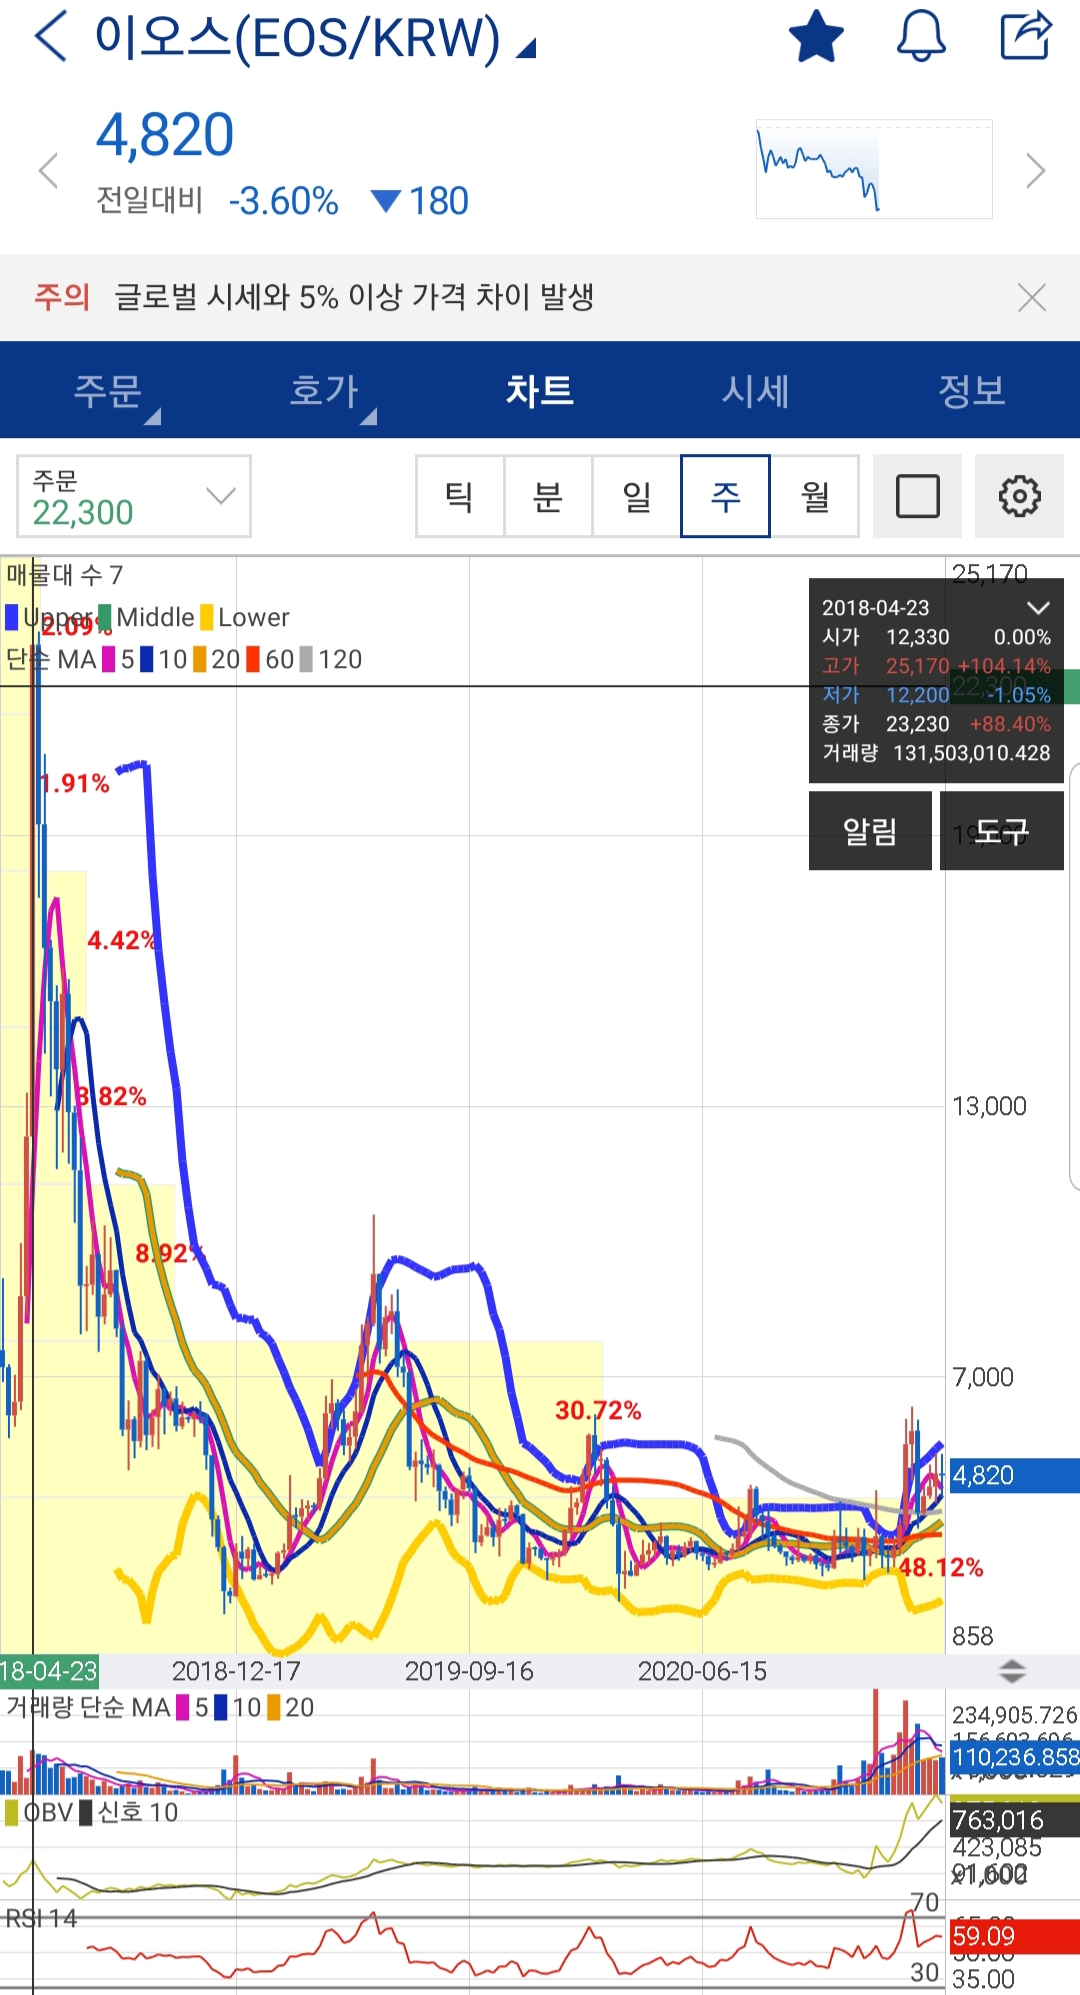Click the MA 5 magenta legend swatch
Viewport: 1080px width, 1995px height.
coord(109,659)
